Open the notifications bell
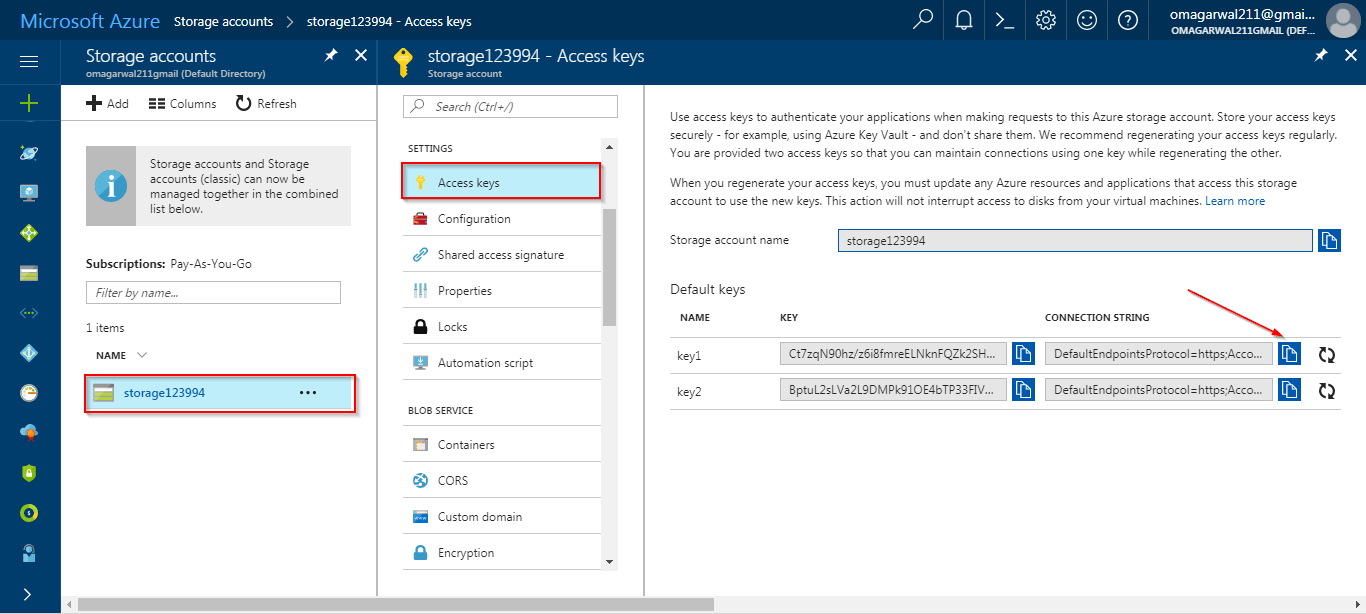Screen dimensions: 1366x614 coord(964,20)
